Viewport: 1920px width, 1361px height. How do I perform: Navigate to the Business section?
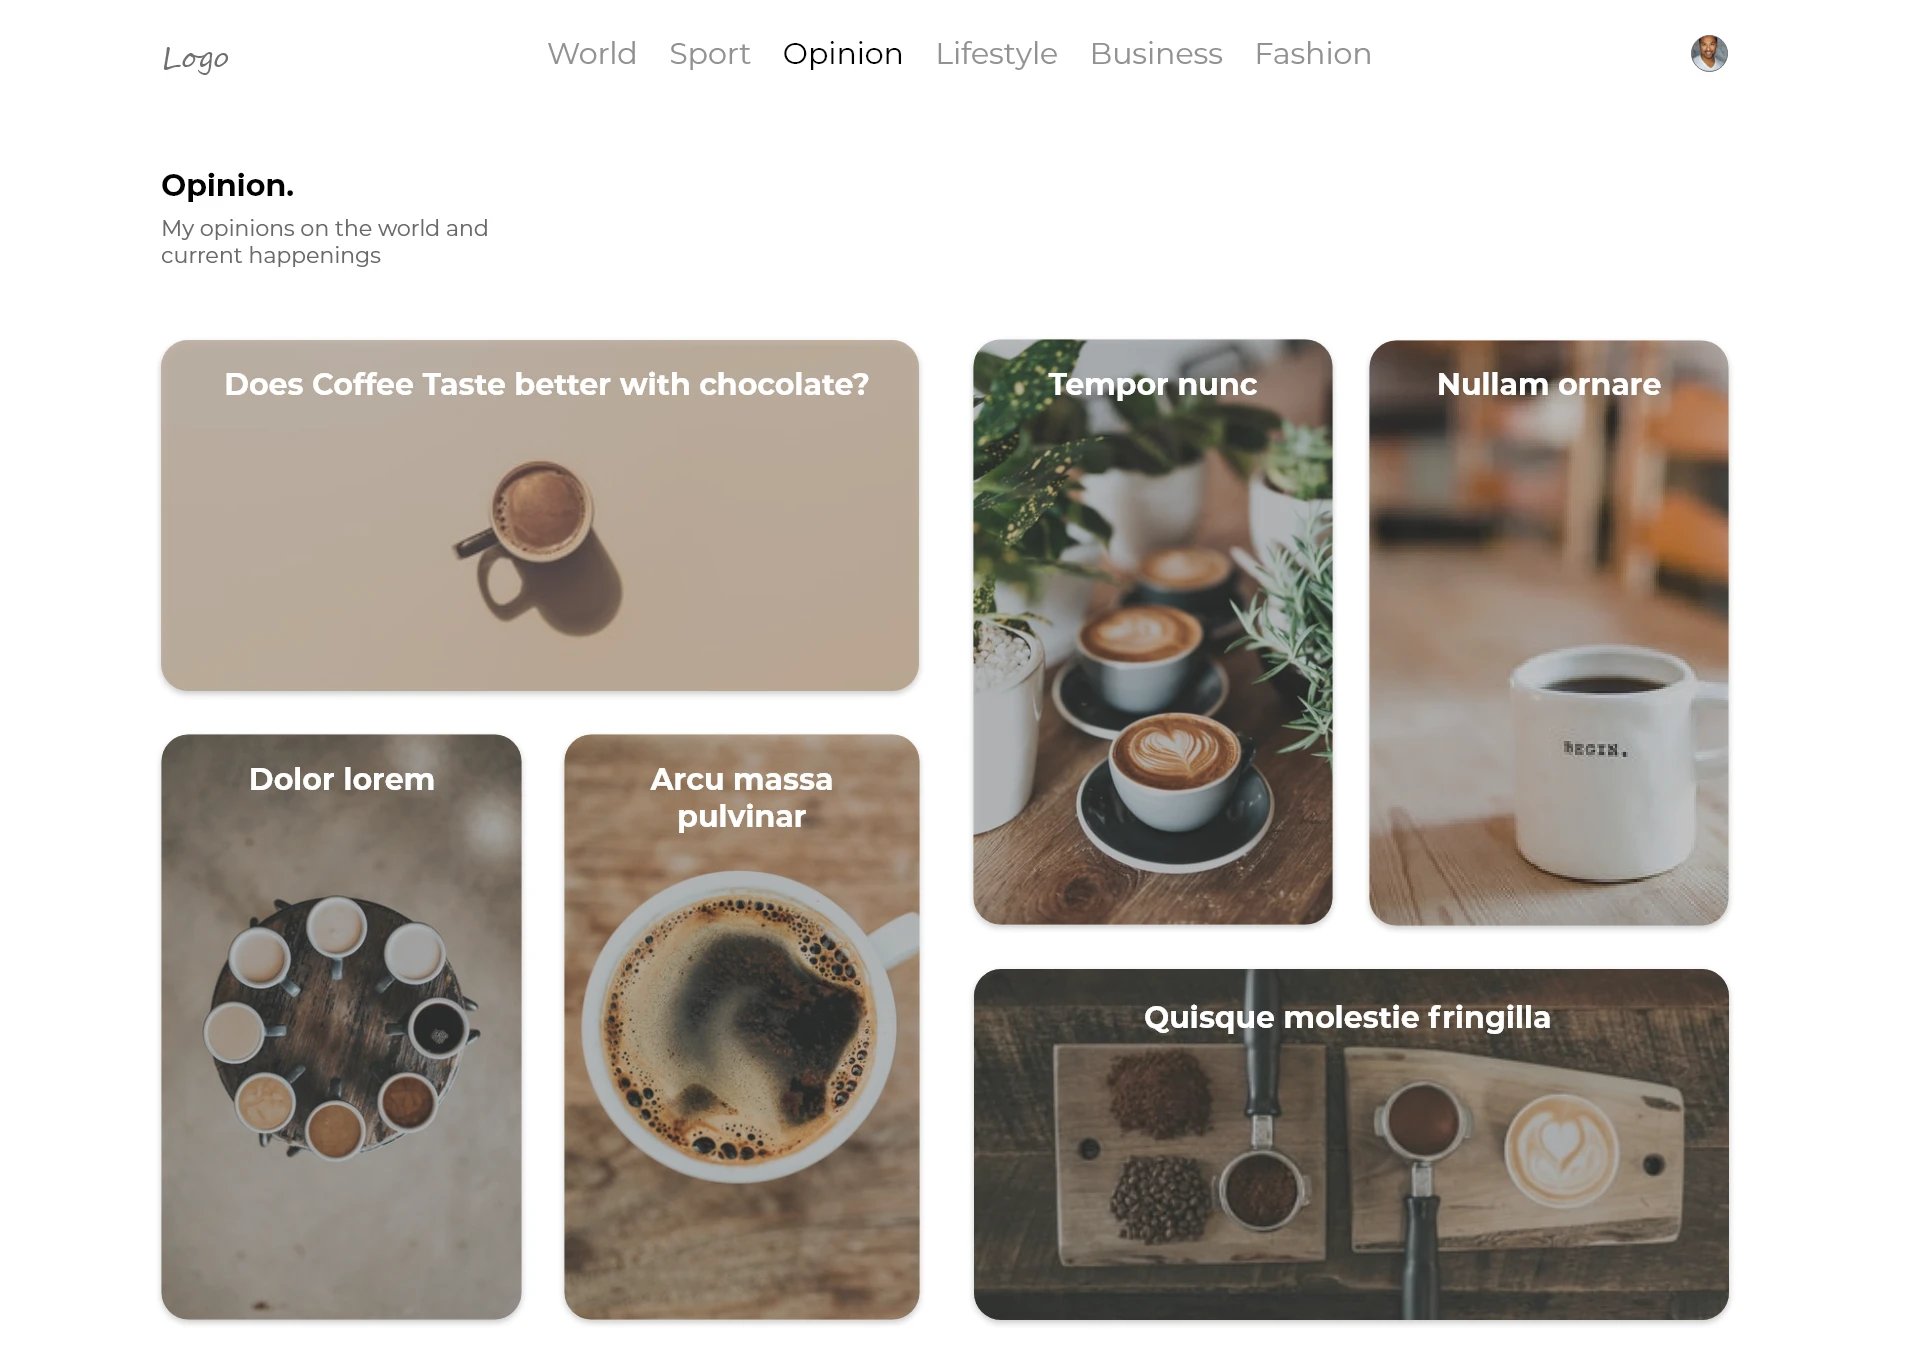point(1156,53)
